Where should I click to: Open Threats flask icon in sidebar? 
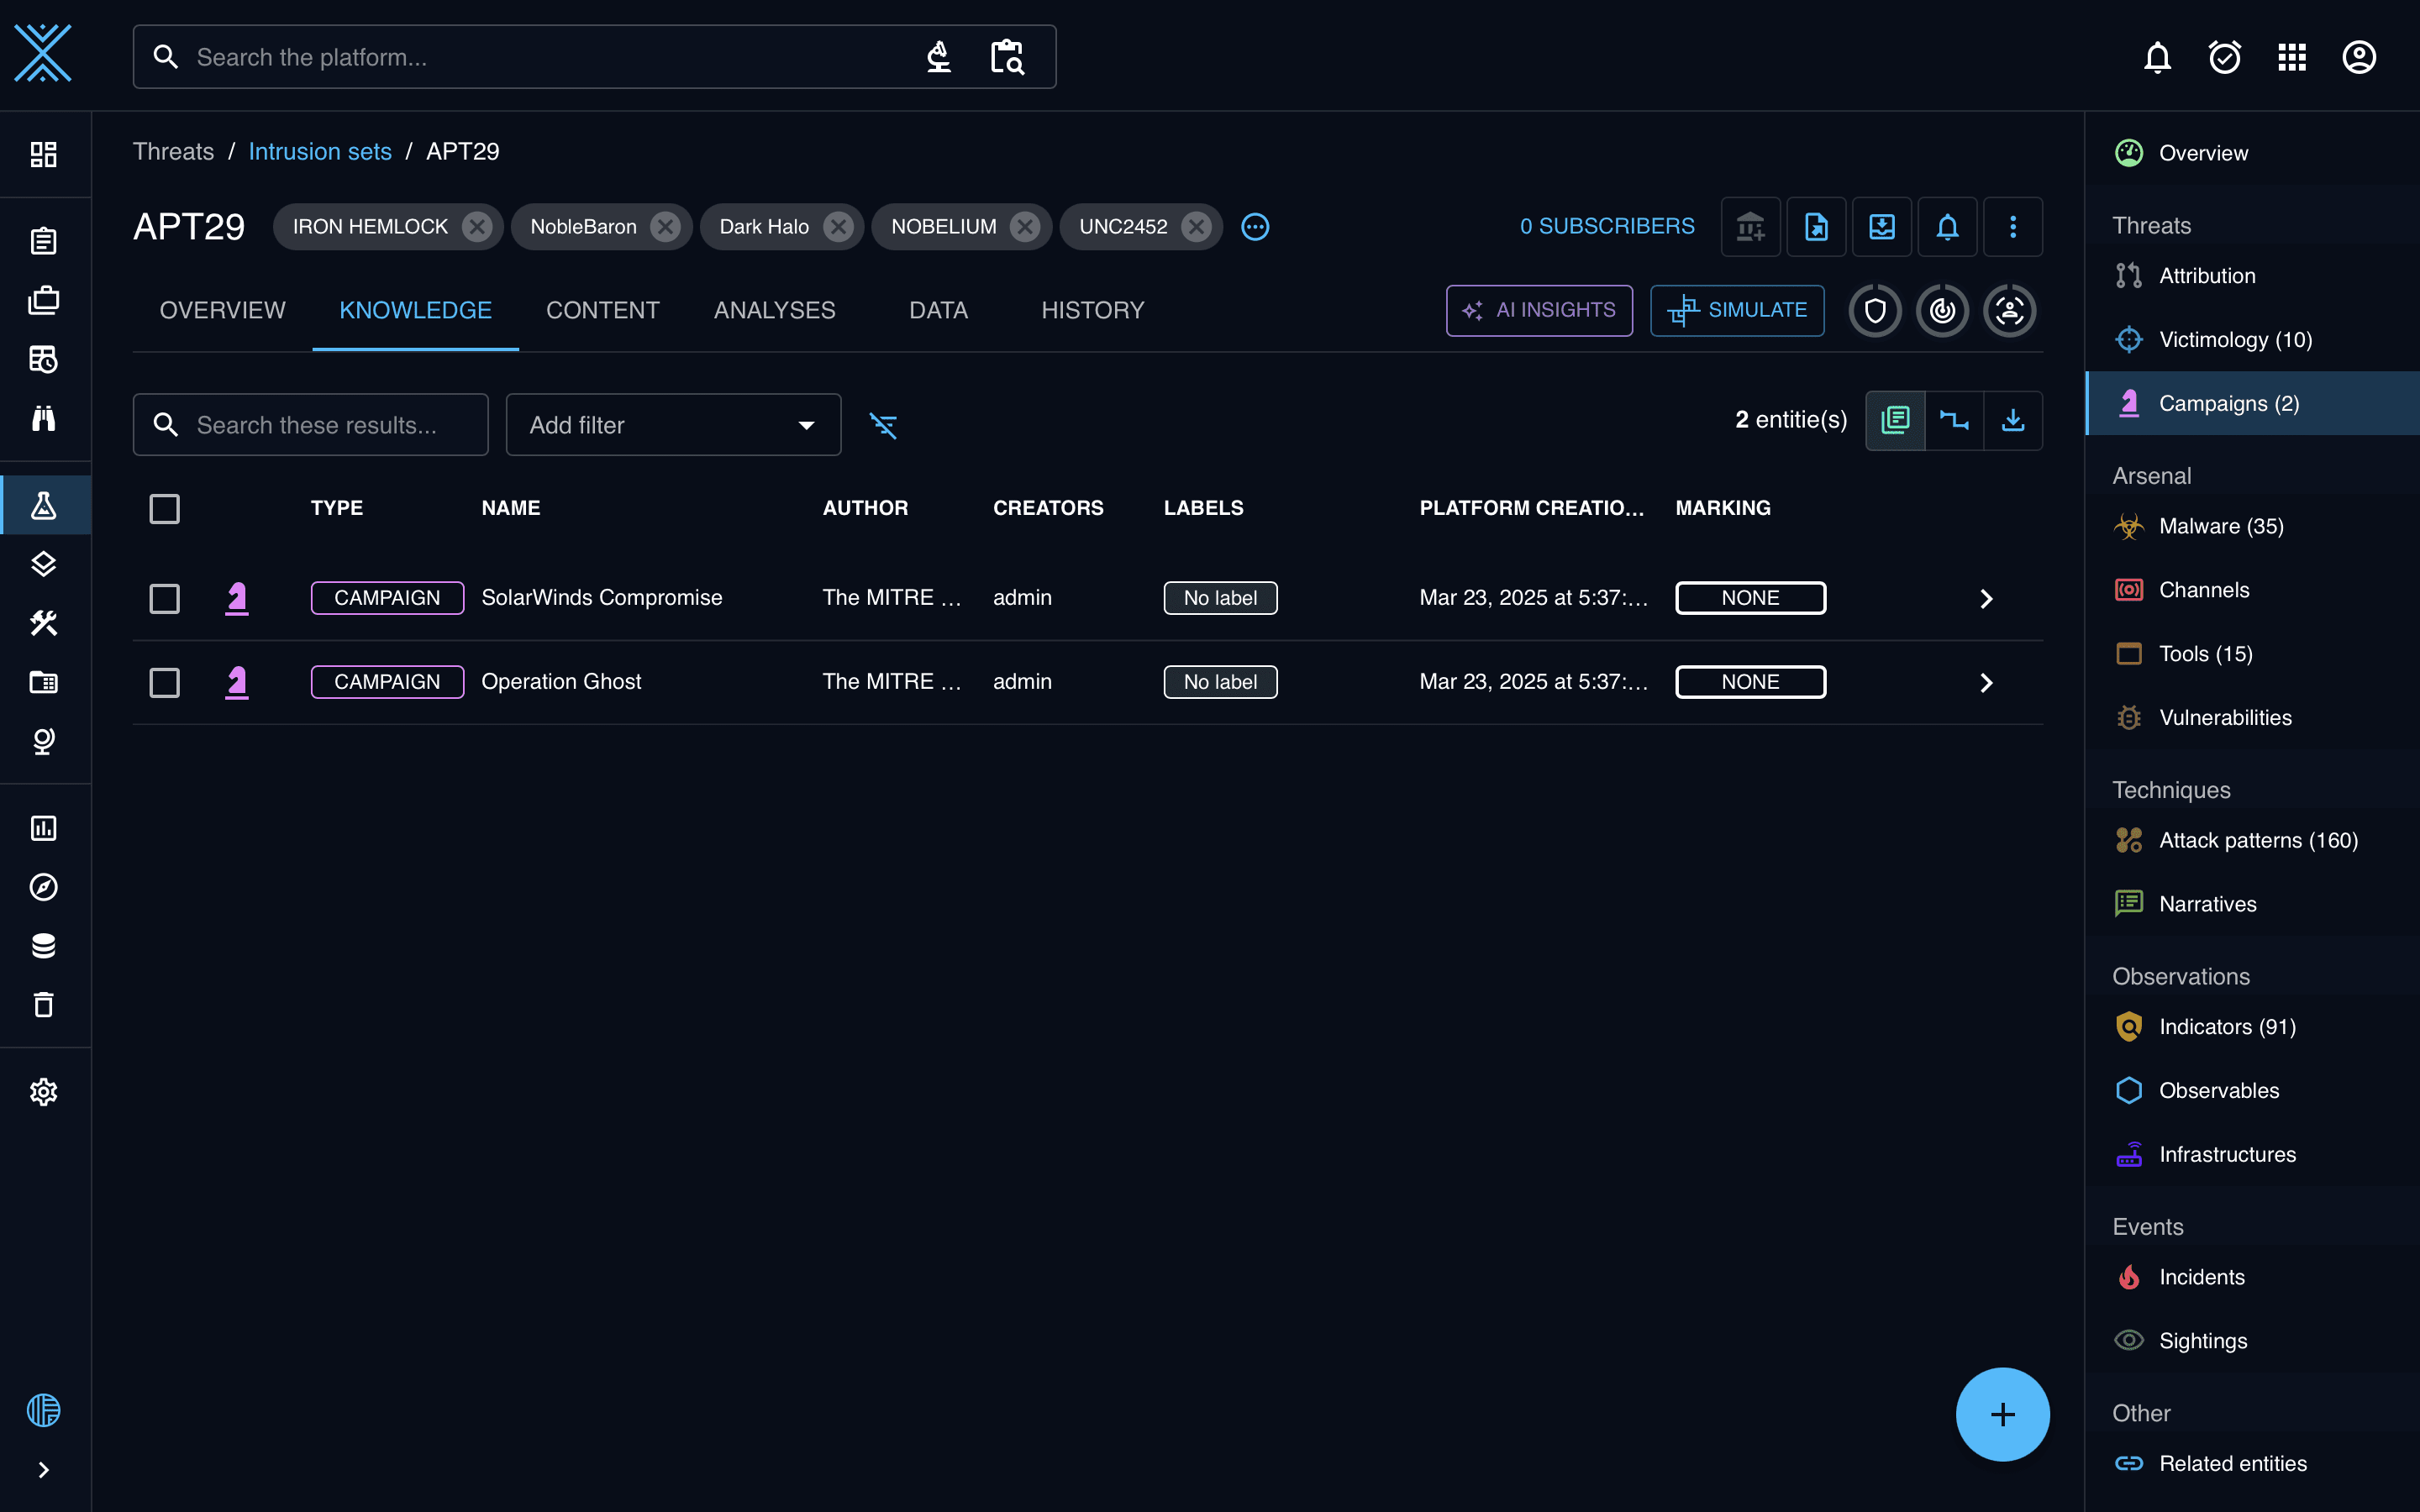[43, 505]
